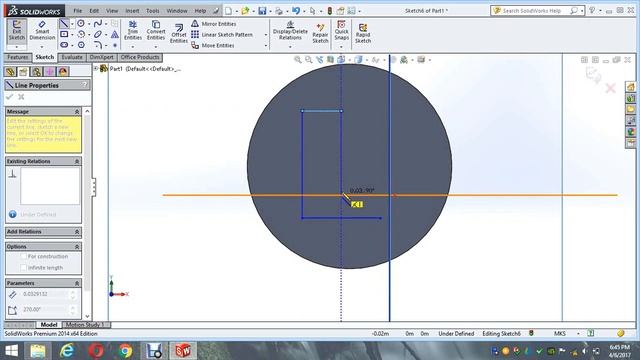Open Windows Start menu

11,351
